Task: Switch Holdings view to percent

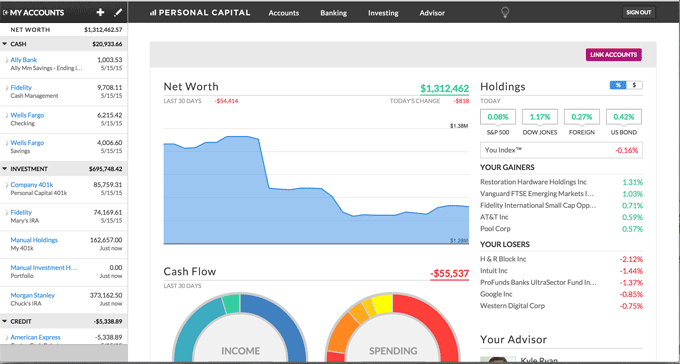Action: [618, 85]
